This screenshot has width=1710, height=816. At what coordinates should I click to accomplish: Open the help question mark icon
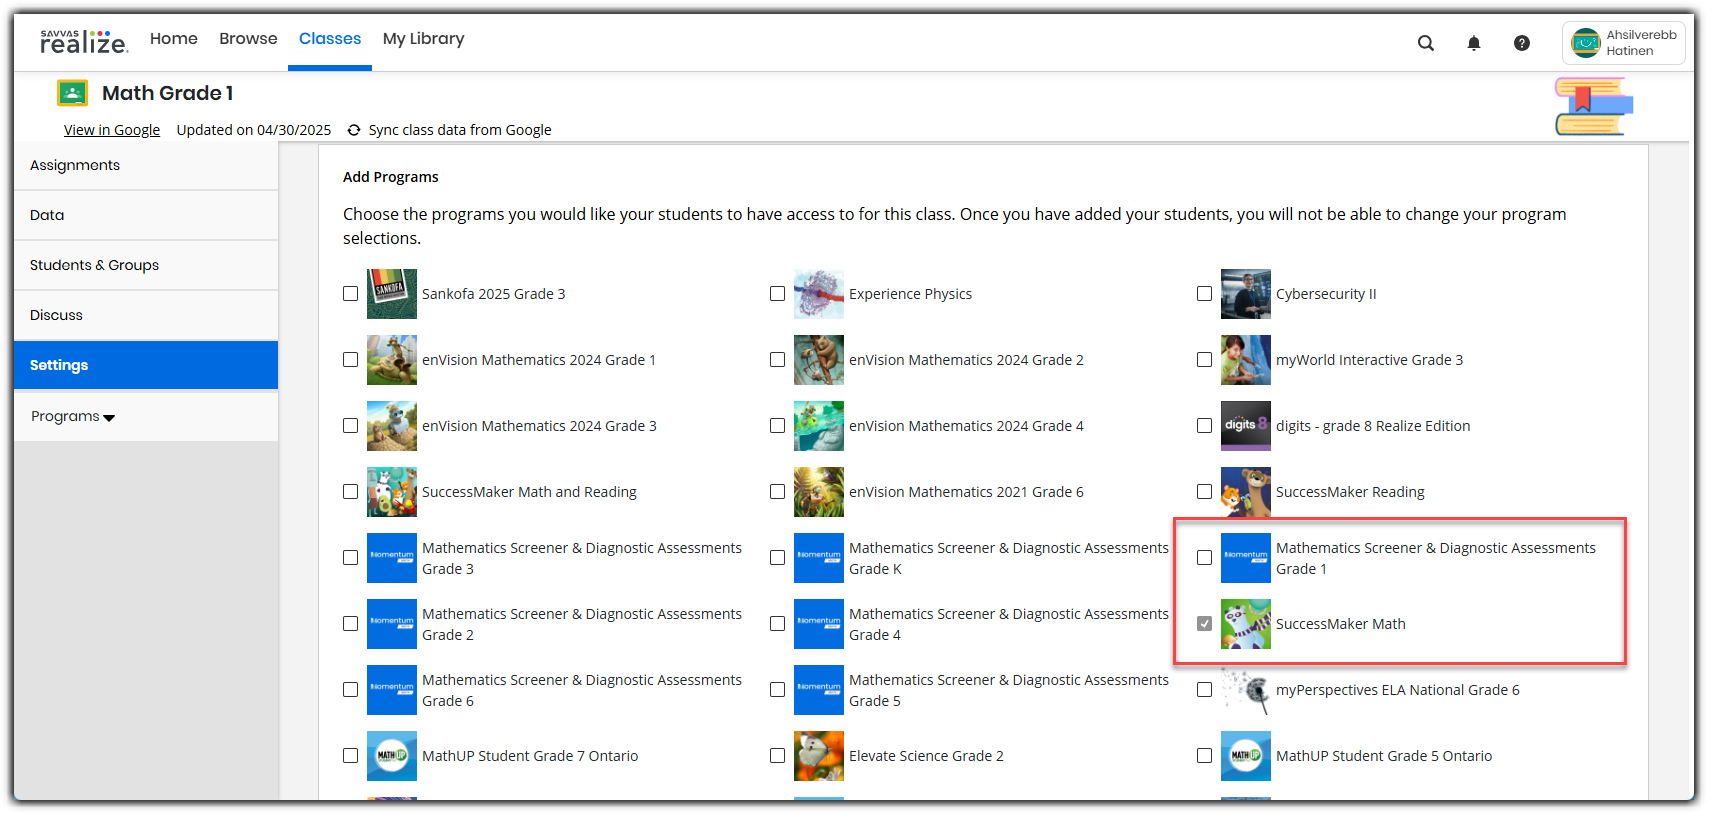click(x=1521, y=43)
